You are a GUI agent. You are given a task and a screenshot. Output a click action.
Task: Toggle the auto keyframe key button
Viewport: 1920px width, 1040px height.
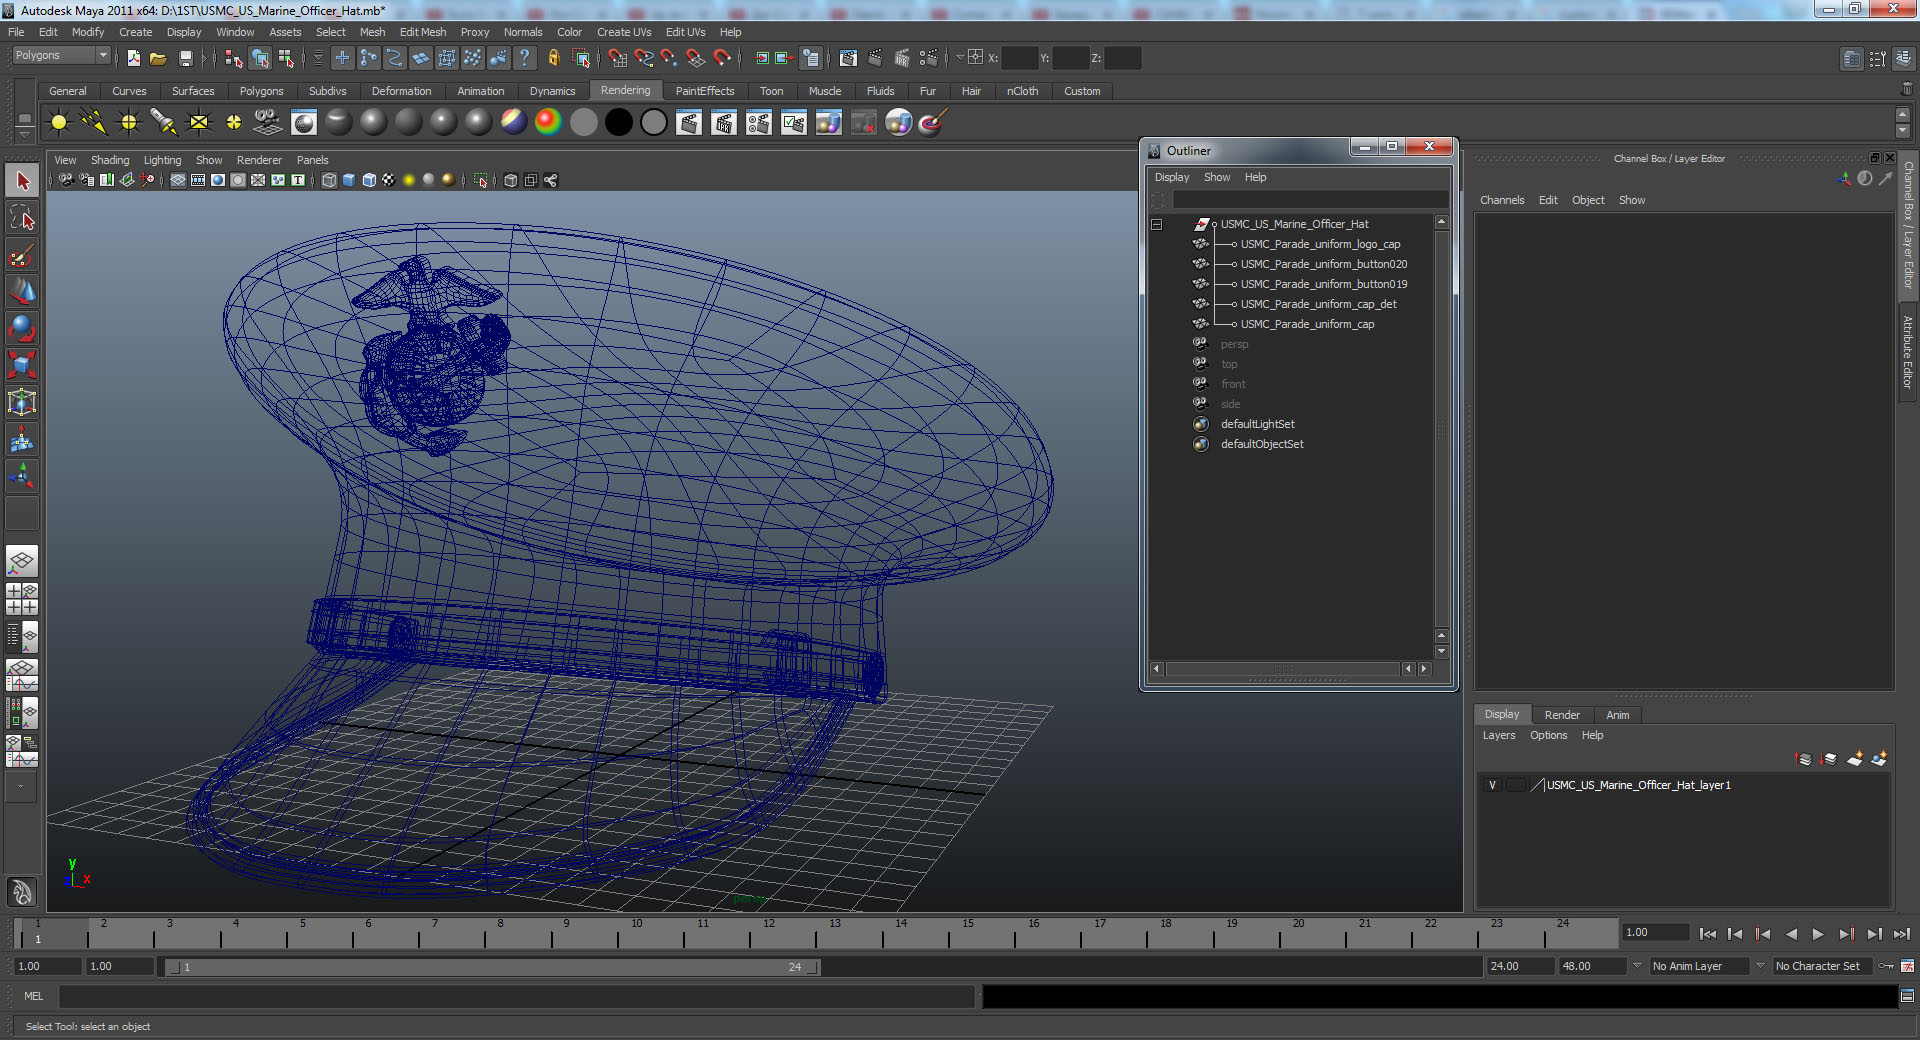tap(1886, 966)
